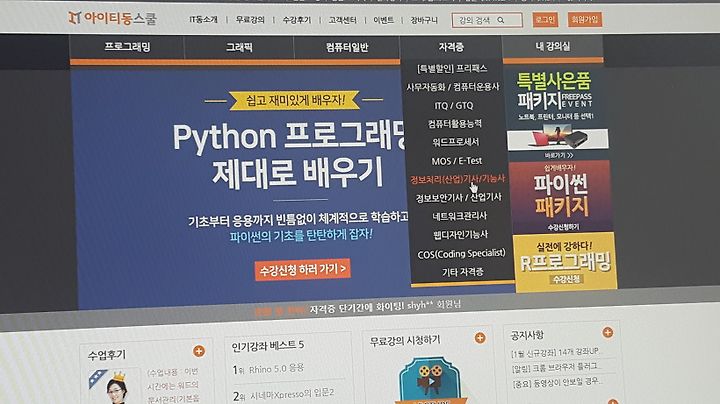Click the 회원가입 button
Viewport: 720px width, 404px height.
point(584,19)
